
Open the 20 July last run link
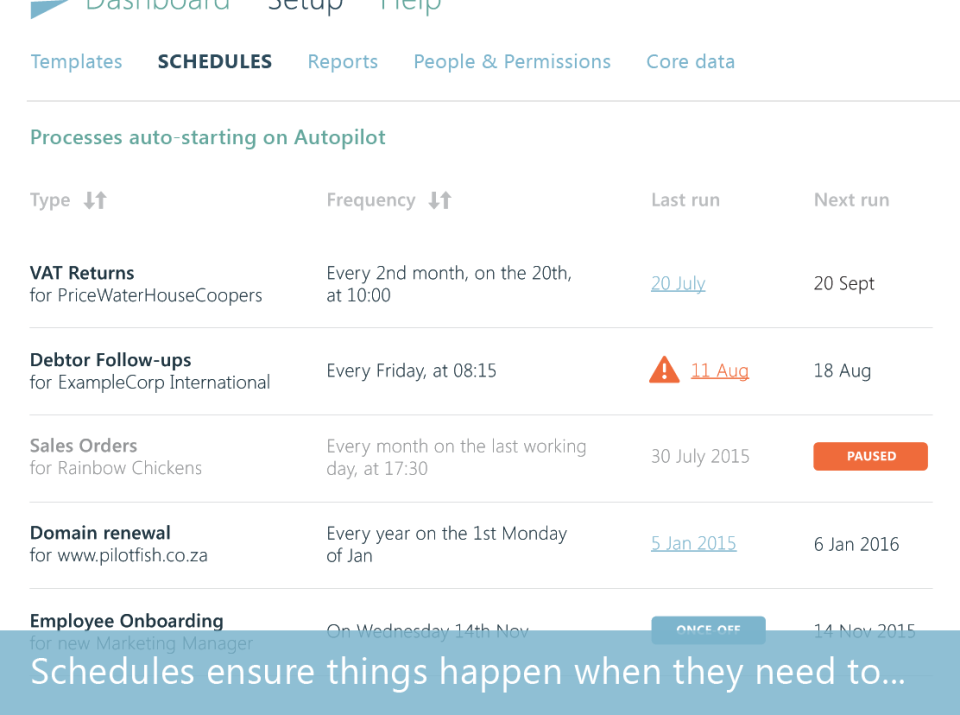pyautogui.click(x=678, y=283)
